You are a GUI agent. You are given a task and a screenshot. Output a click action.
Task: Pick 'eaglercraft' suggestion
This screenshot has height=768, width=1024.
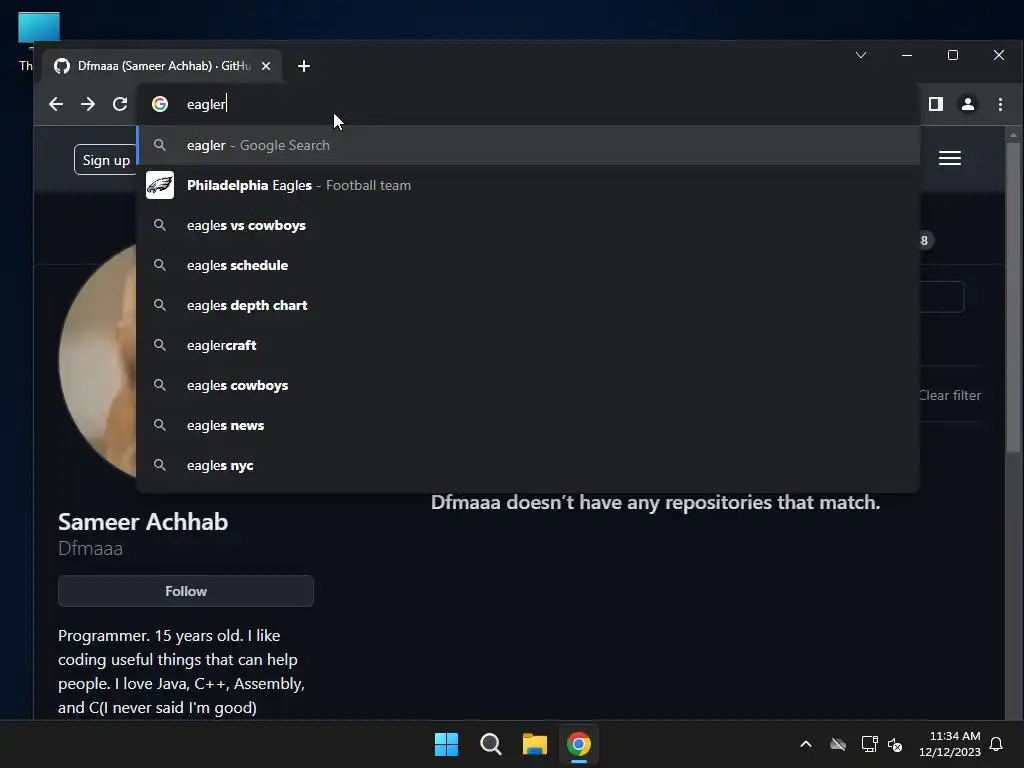[528, 345]
